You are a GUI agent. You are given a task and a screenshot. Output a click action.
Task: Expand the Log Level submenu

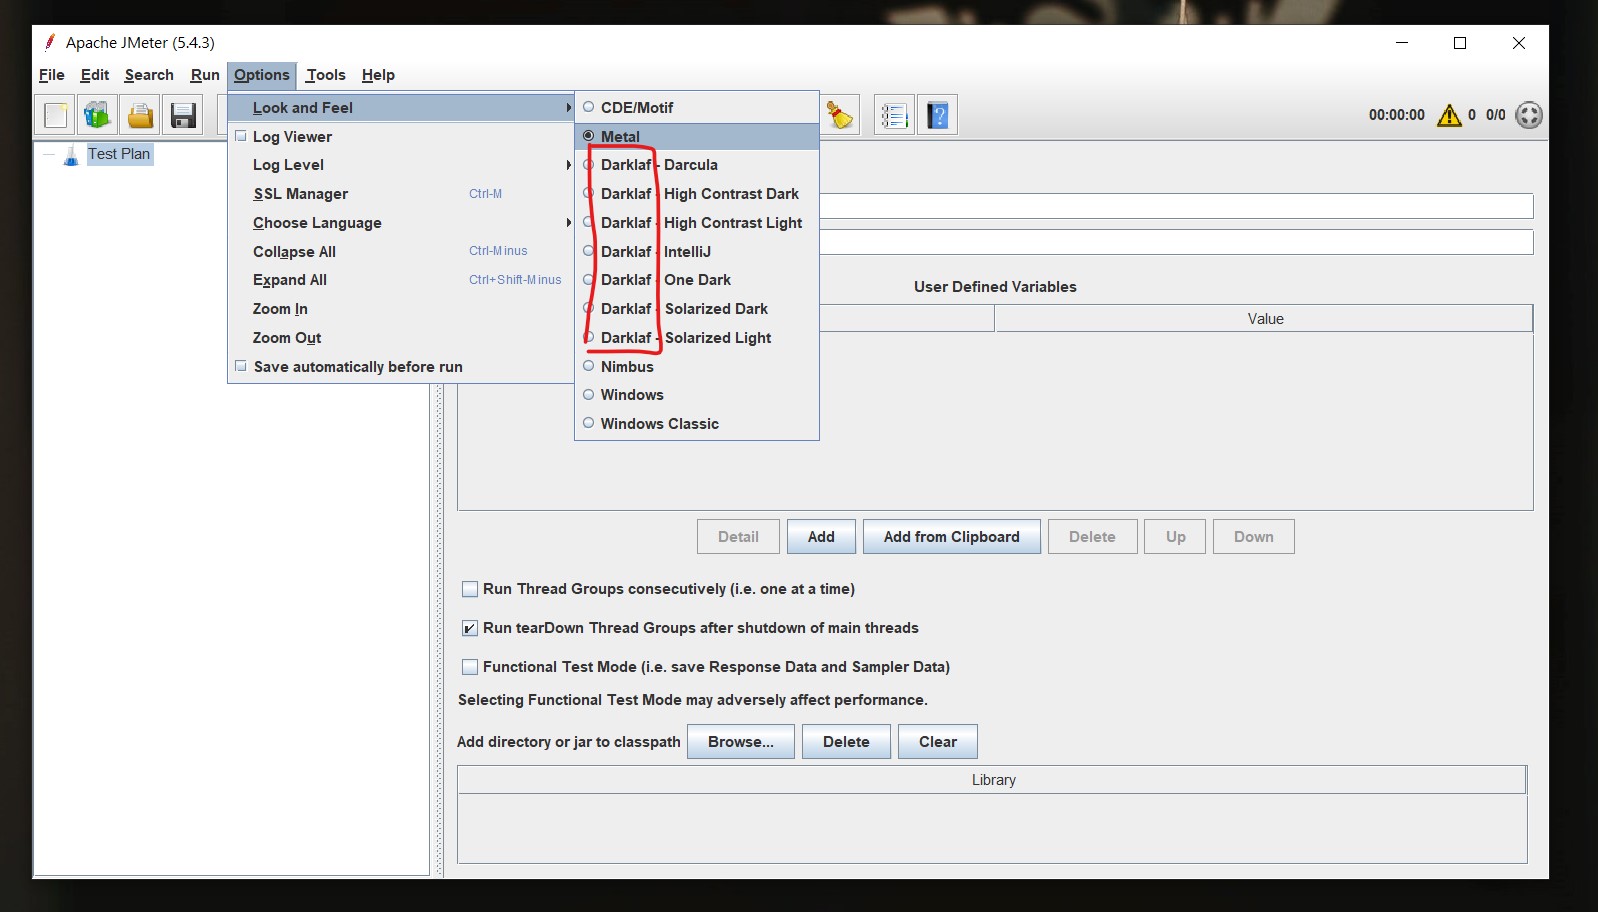[x=401, y=165]
